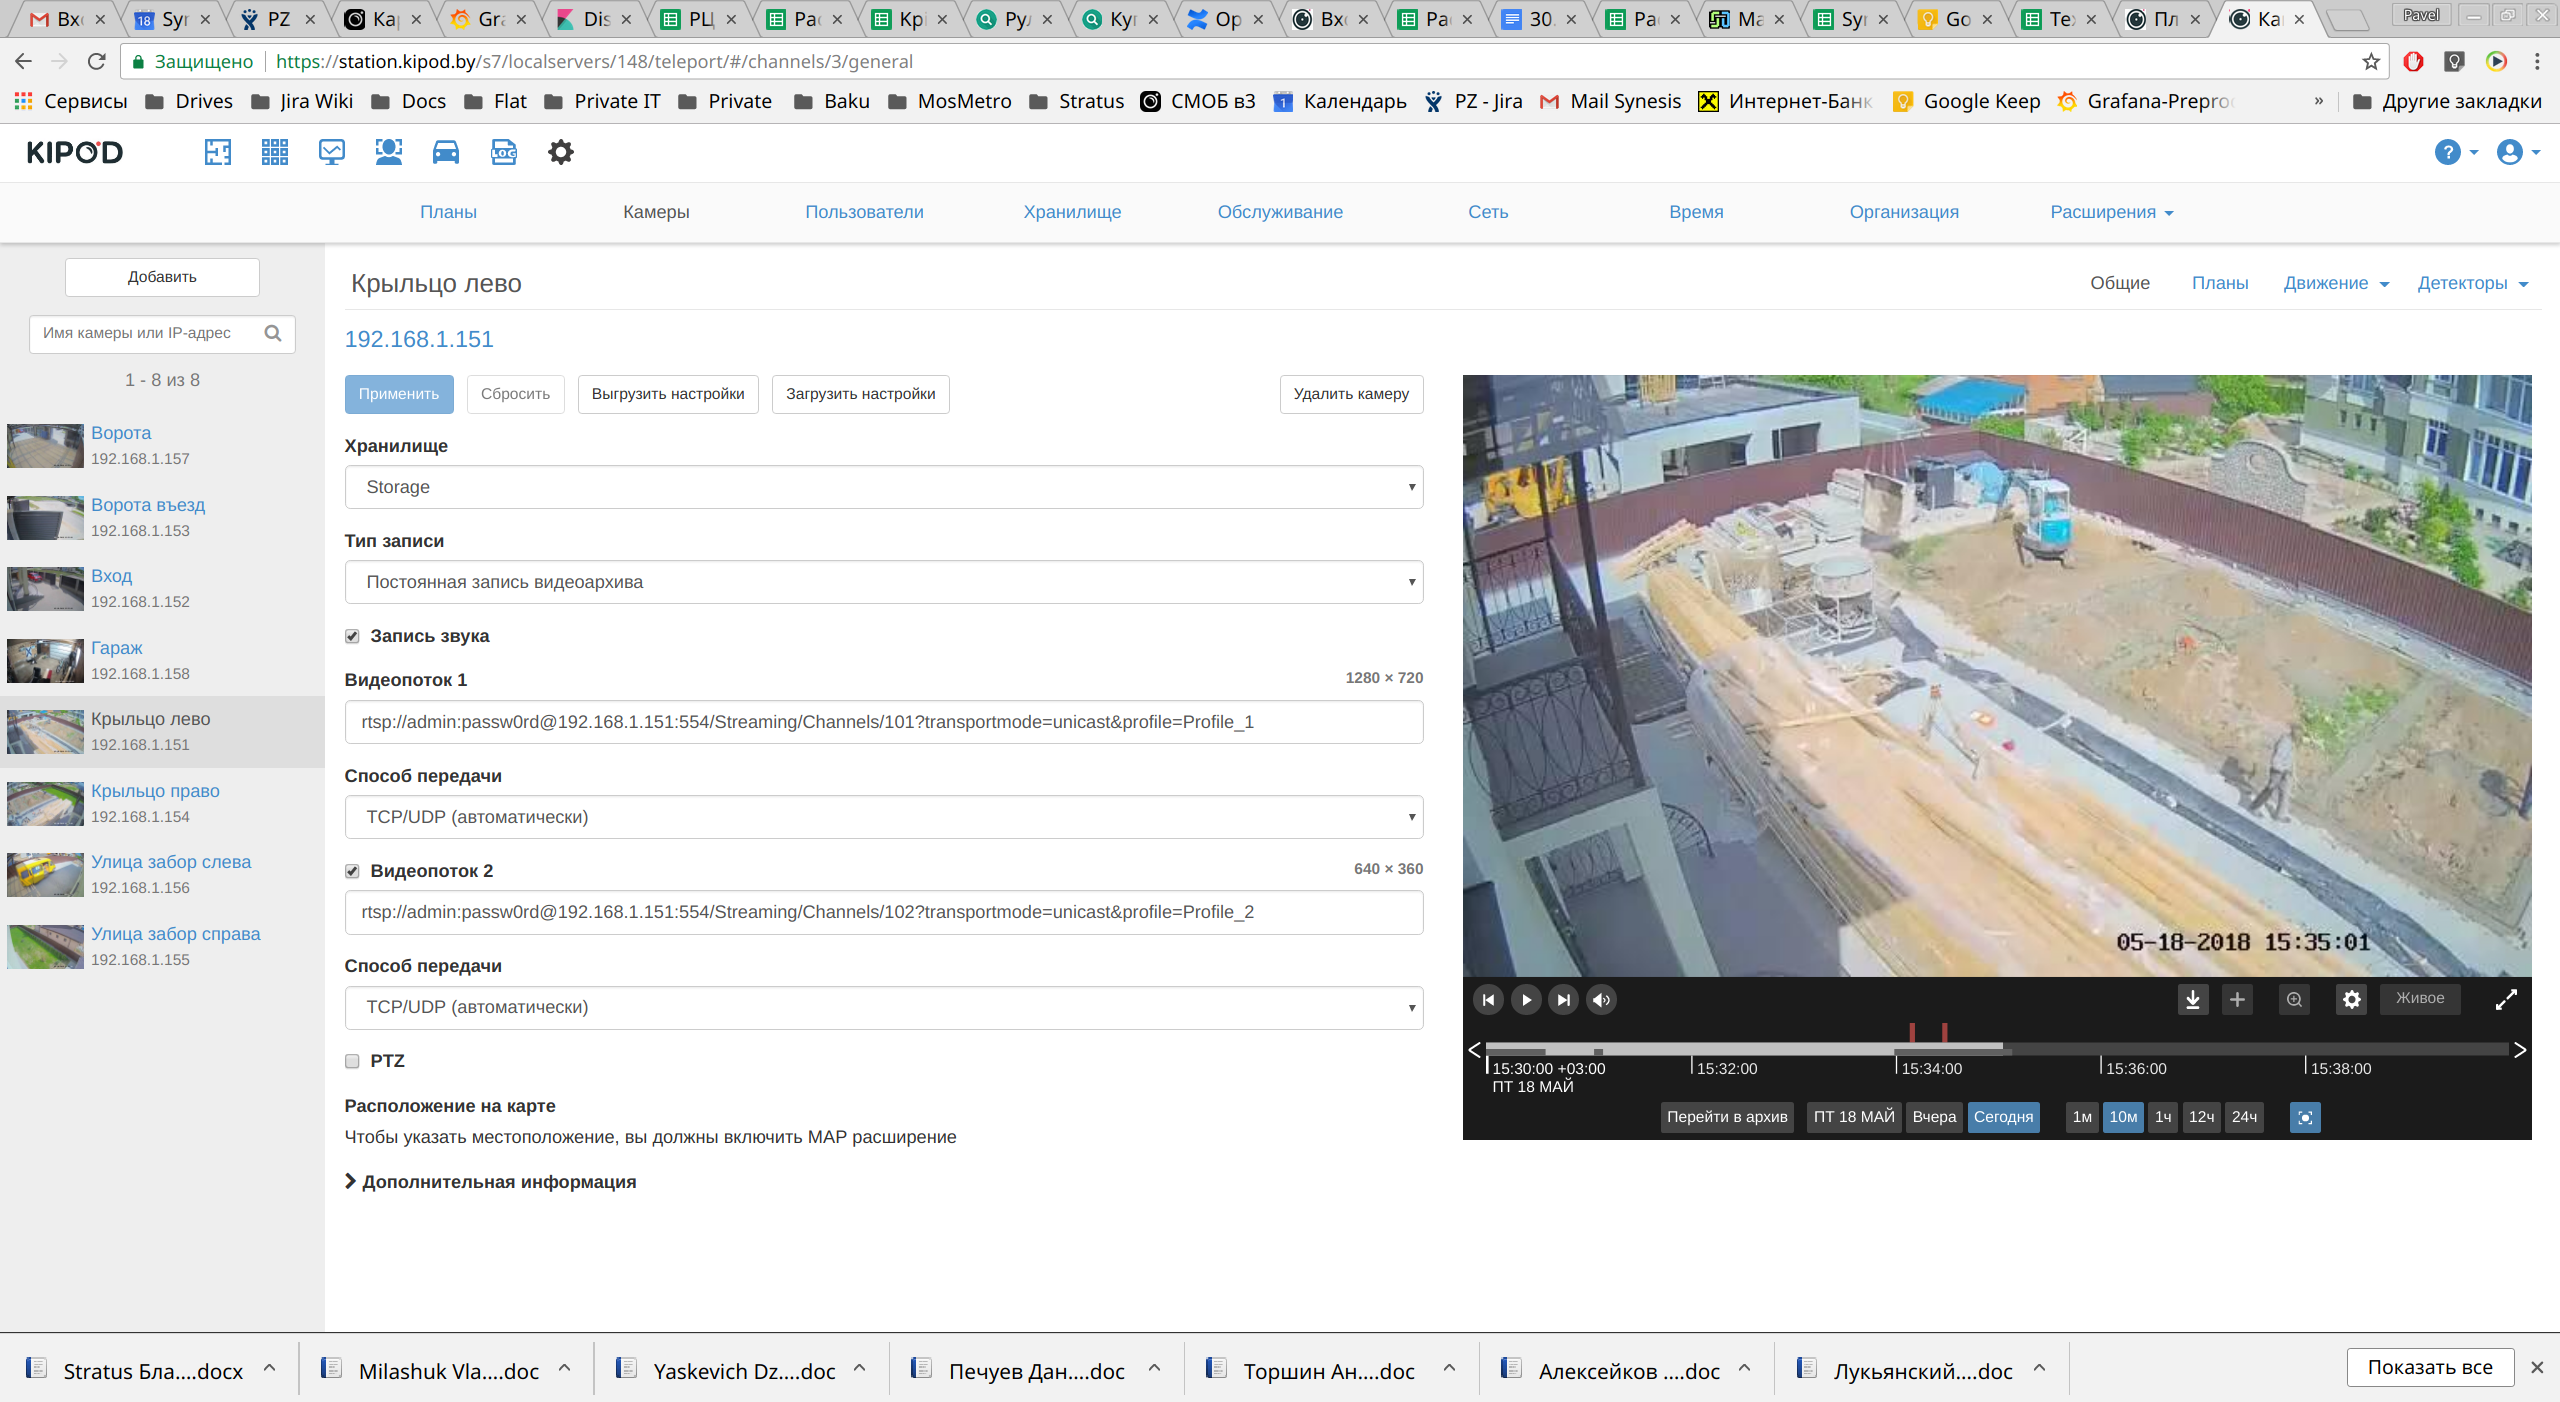Activate the zoom magnifier in player
The height and width of the screenshot is (1402, 2560).
click(x=2294, y=999)
